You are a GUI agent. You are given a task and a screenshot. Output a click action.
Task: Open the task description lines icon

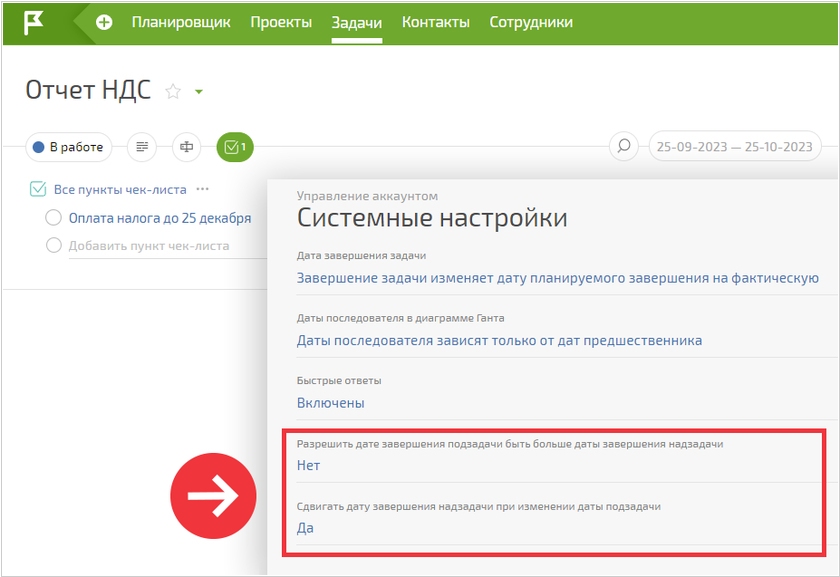[142, 147]
